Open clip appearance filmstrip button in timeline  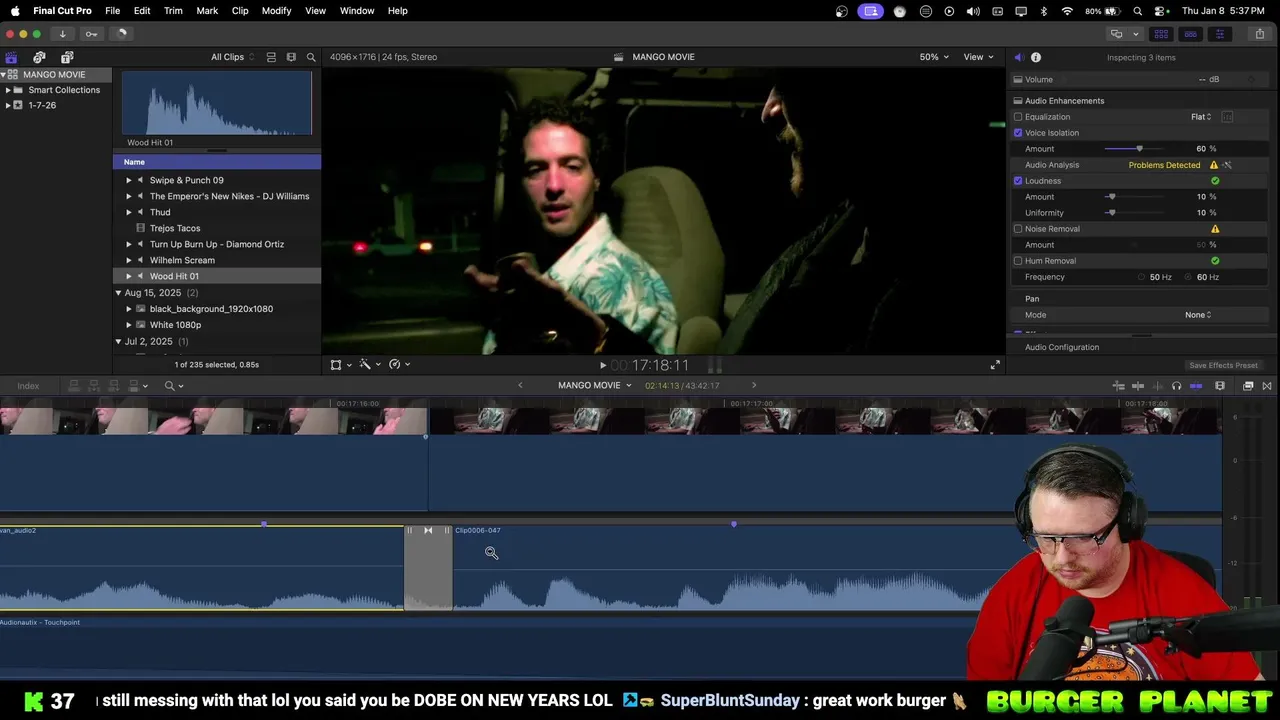1220,386
